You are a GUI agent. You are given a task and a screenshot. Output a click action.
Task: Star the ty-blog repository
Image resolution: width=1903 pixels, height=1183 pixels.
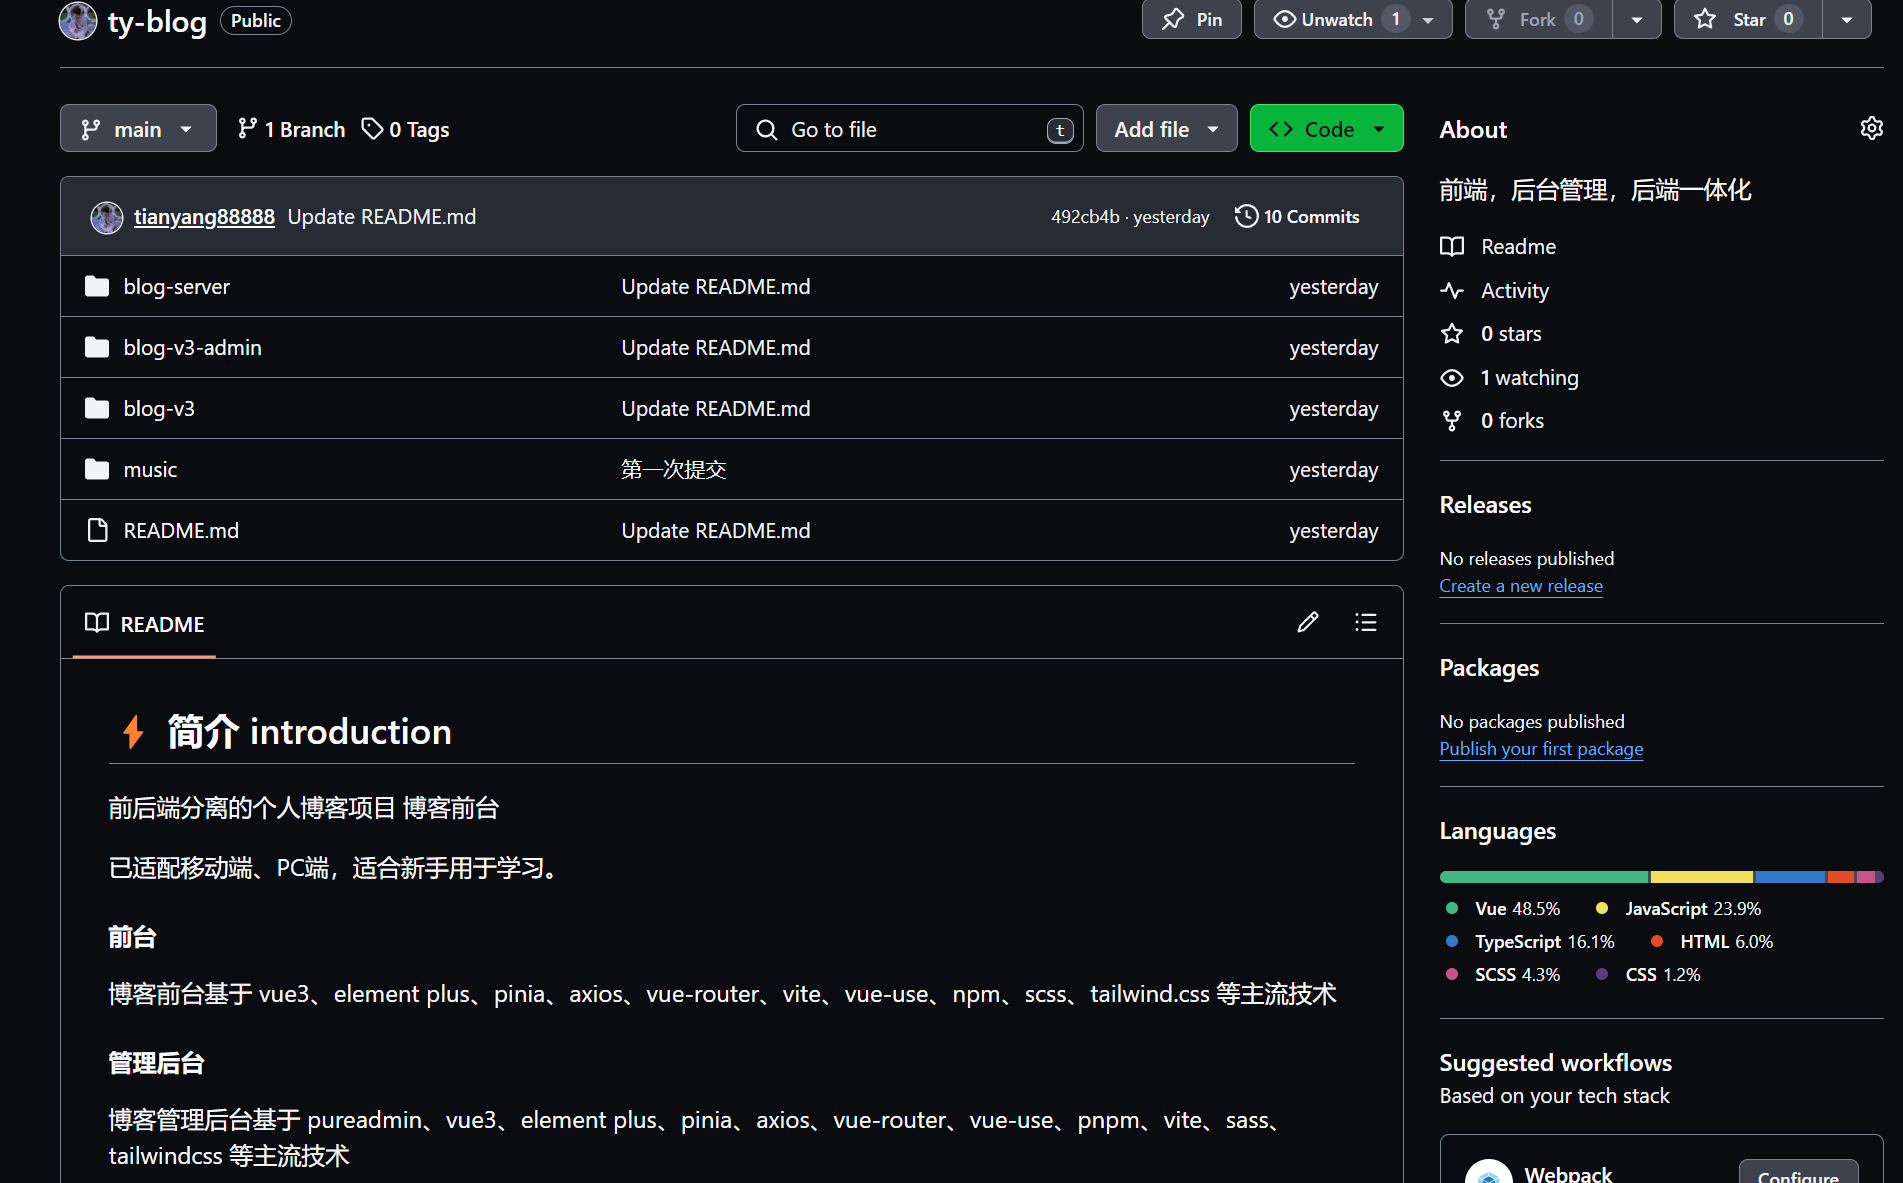1748,19
